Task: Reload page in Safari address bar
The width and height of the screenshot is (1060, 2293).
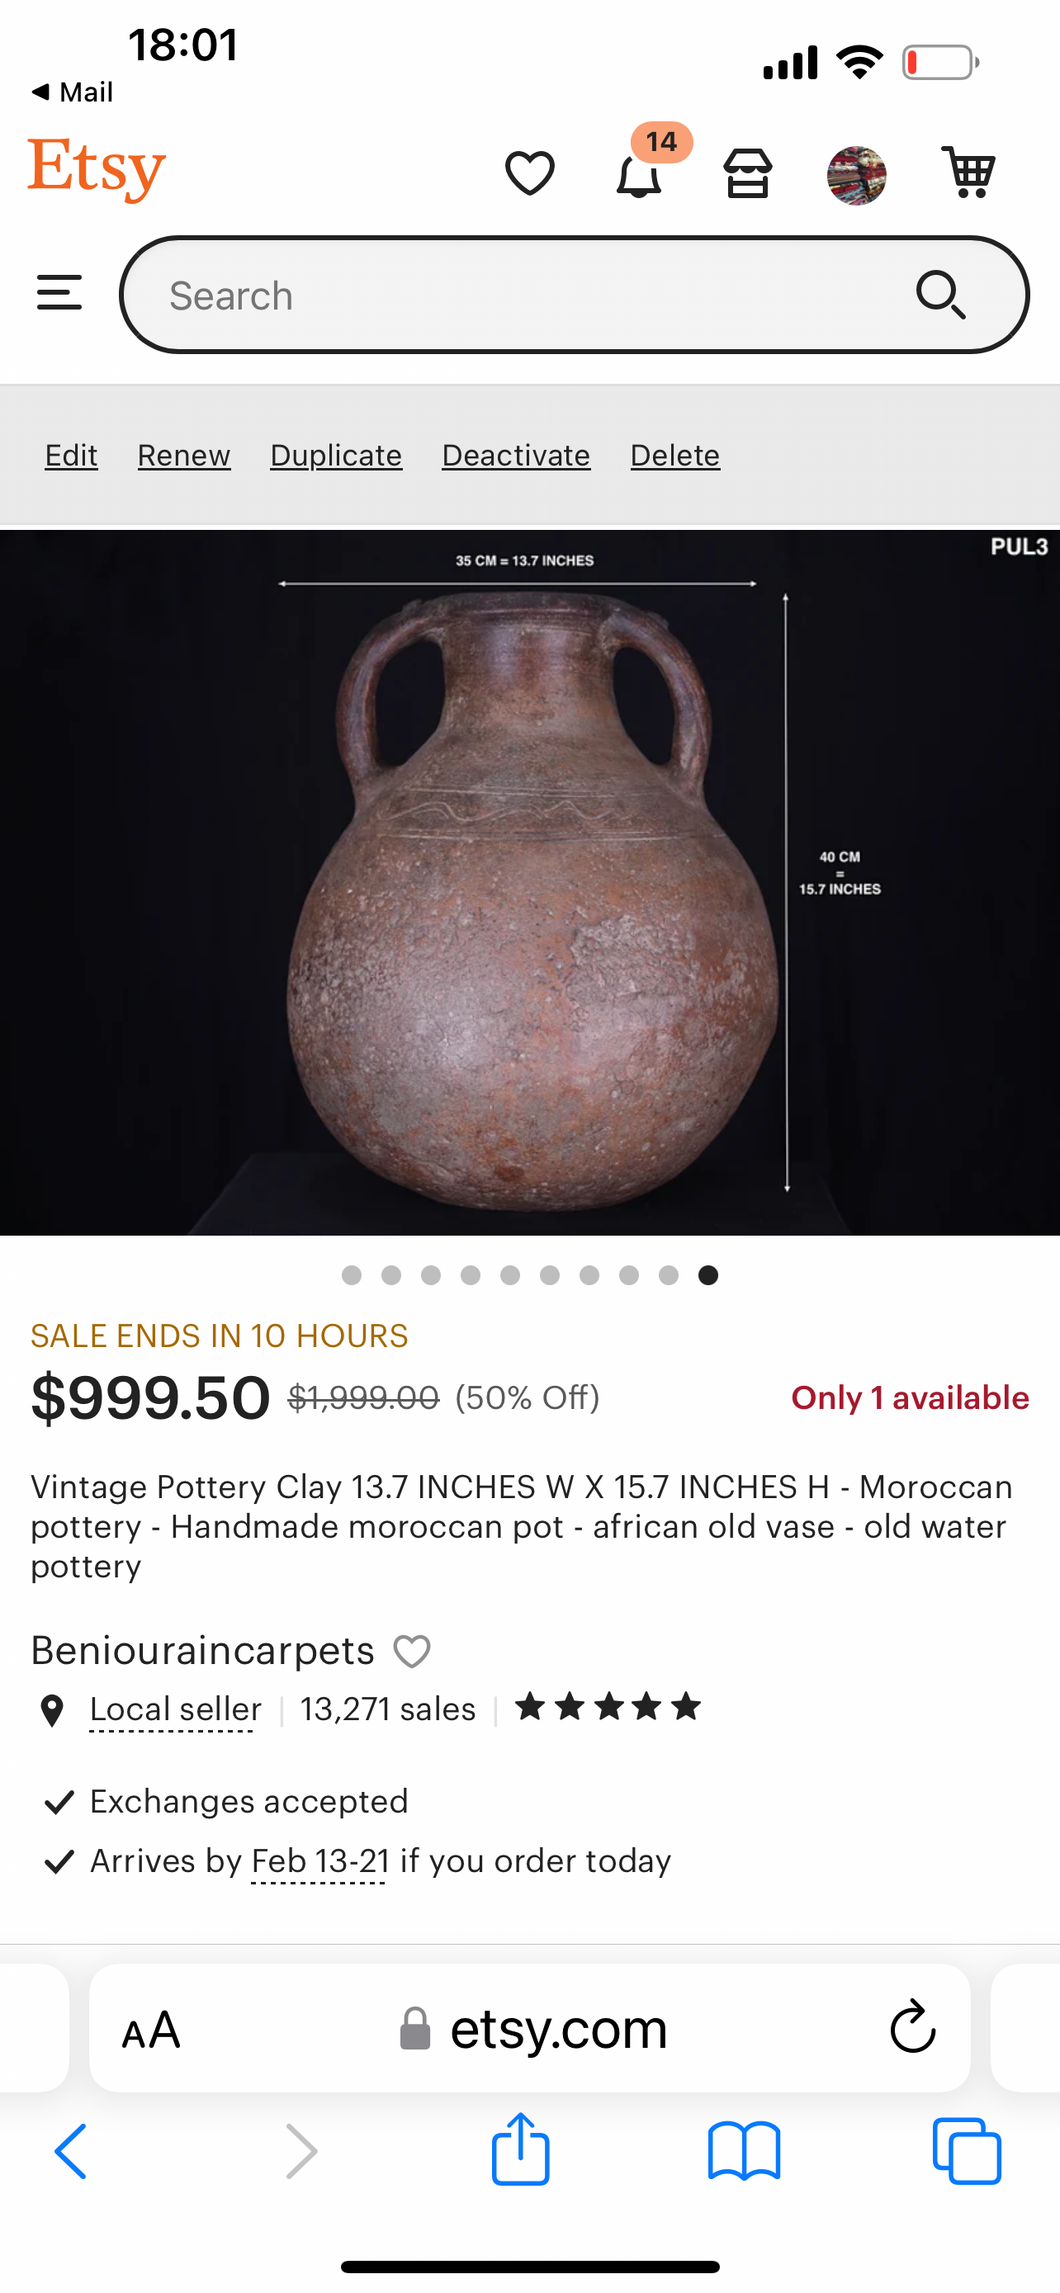Action: [x=912, y=2027]
